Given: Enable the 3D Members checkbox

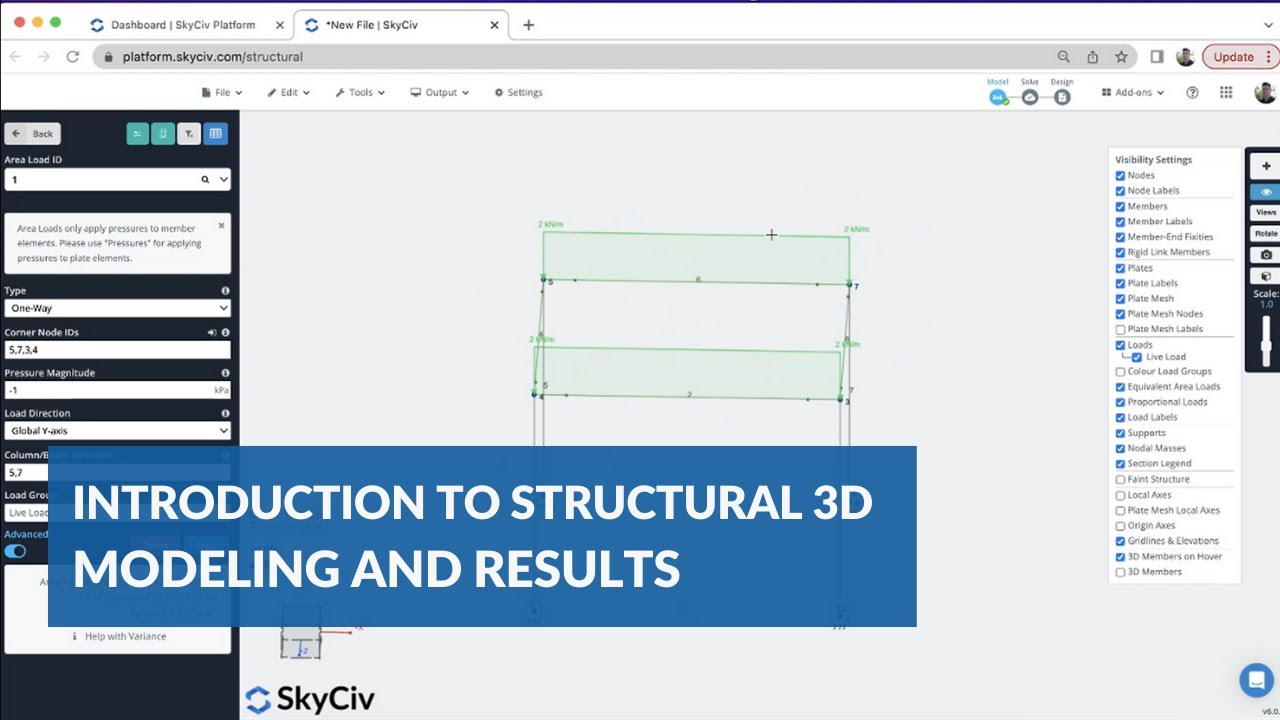Looking at the screenshot, I should (x=1120, y=572).
